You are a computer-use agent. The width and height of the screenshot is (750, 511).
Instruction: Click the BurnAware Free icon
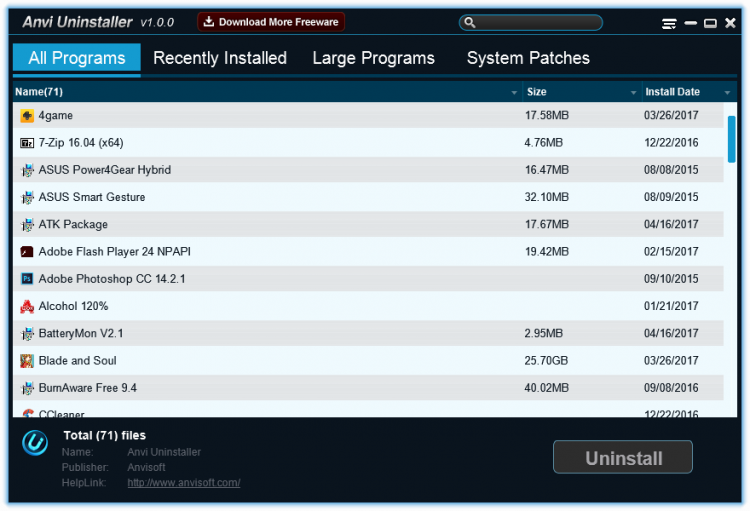[27, 388]
